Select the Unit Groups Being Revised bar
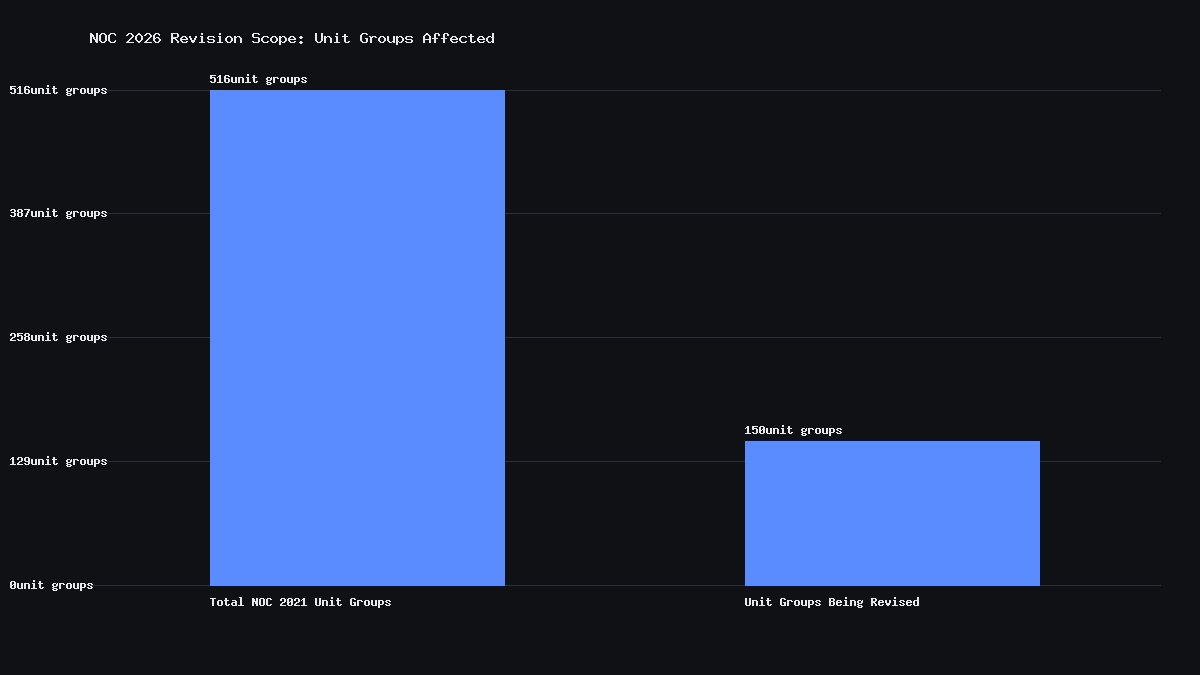The height and width of the screenshot is (675, 1200). click(x=892, y=513)
